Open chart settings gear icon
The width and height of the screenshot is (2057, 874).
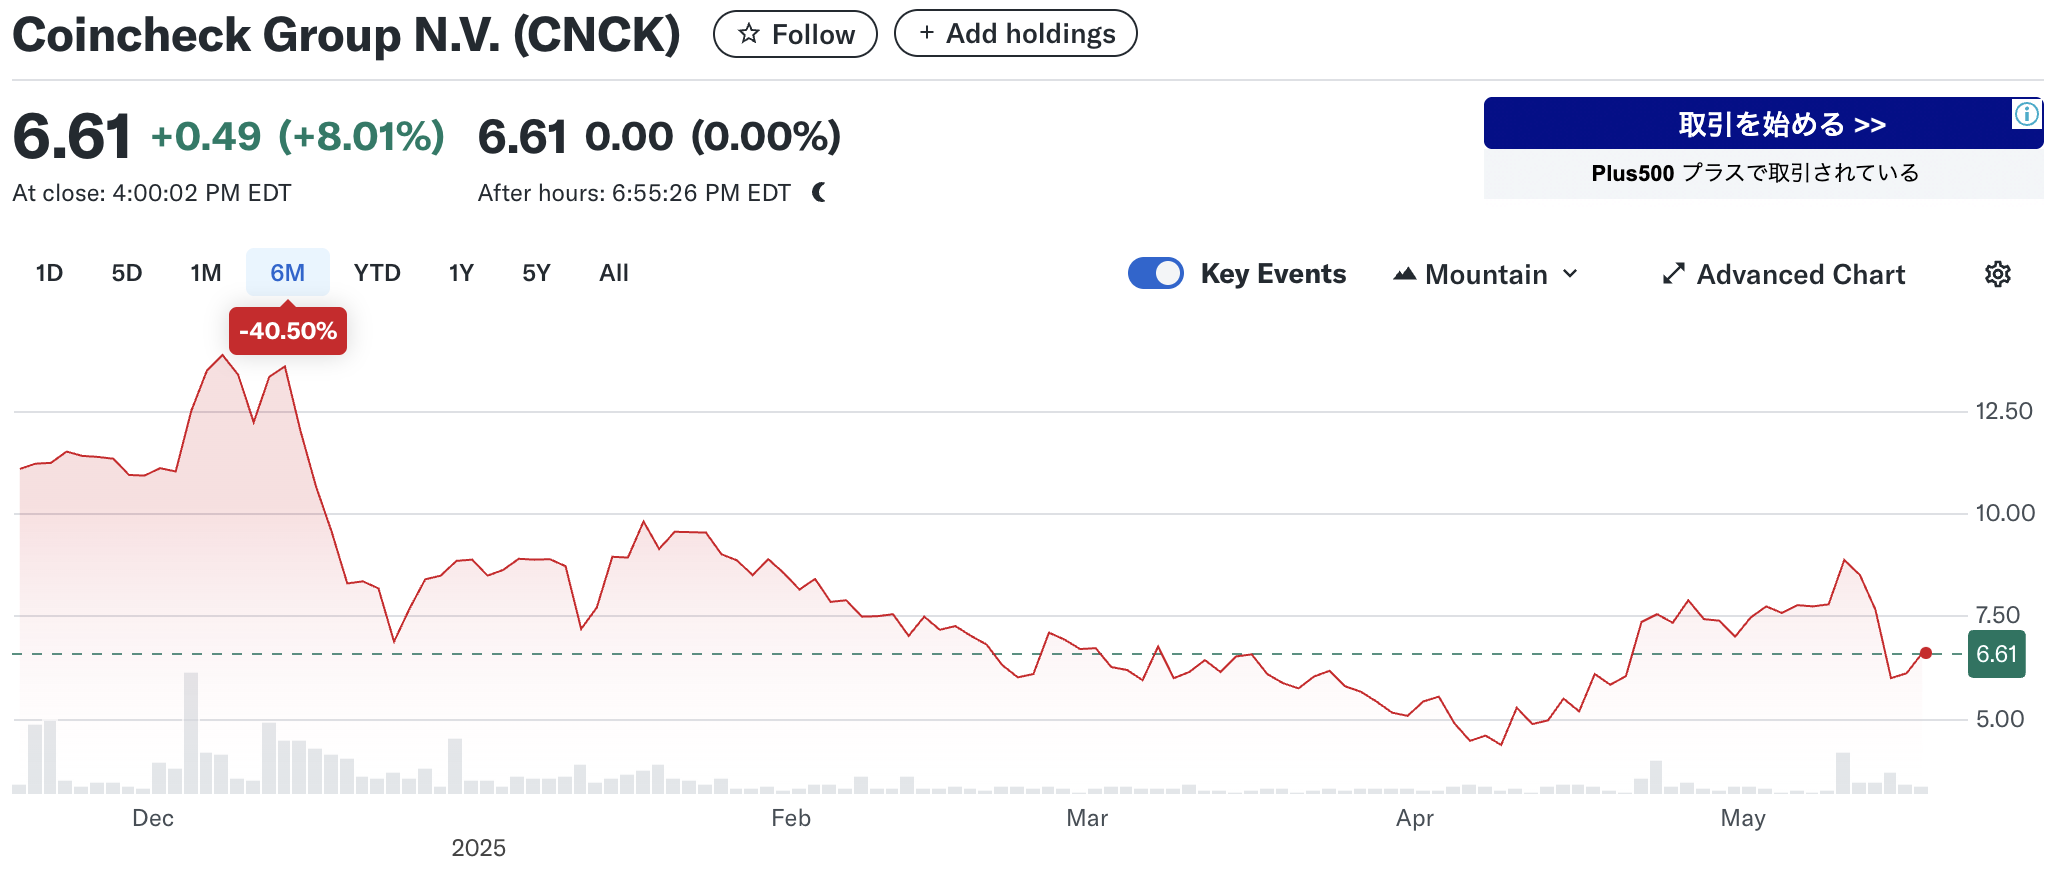[x=1997, y=274]
